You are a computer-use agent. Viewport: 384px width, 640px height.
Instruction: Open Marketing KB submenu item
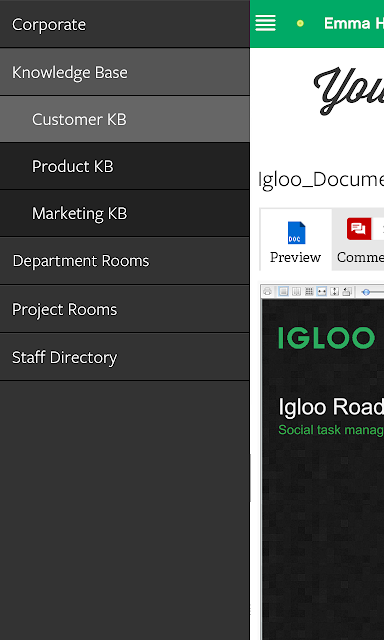click(x=124, y=213)
